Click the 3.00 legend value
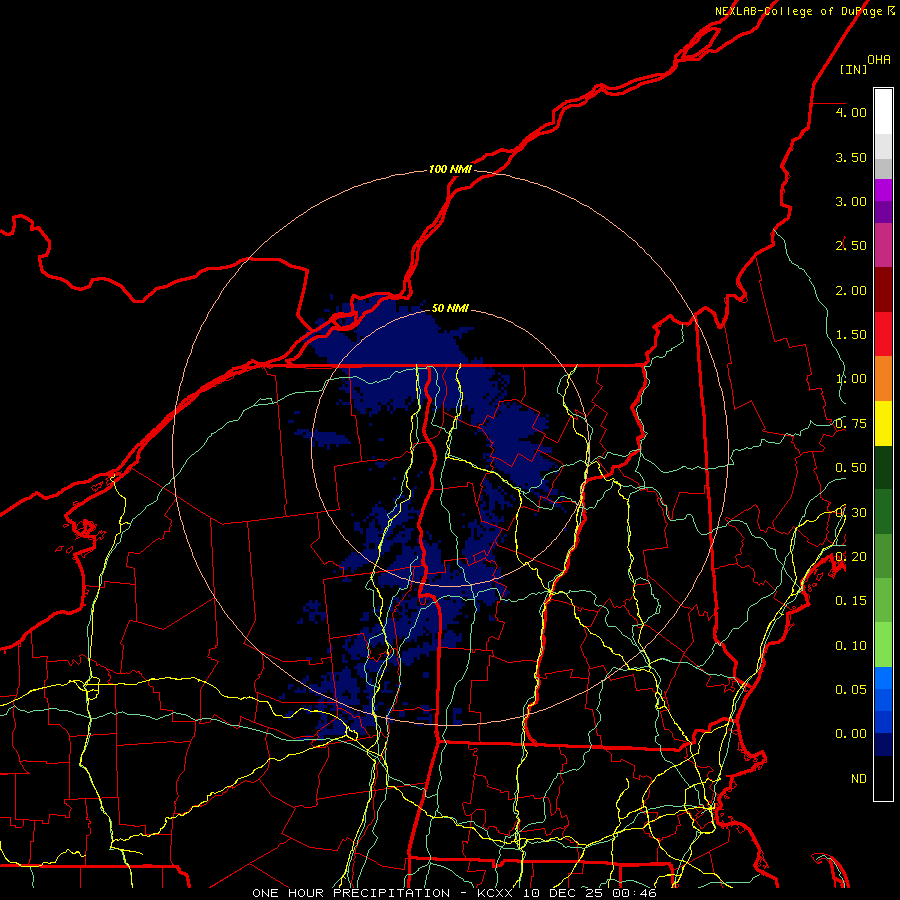900x900 pixels. click(851, 201)
